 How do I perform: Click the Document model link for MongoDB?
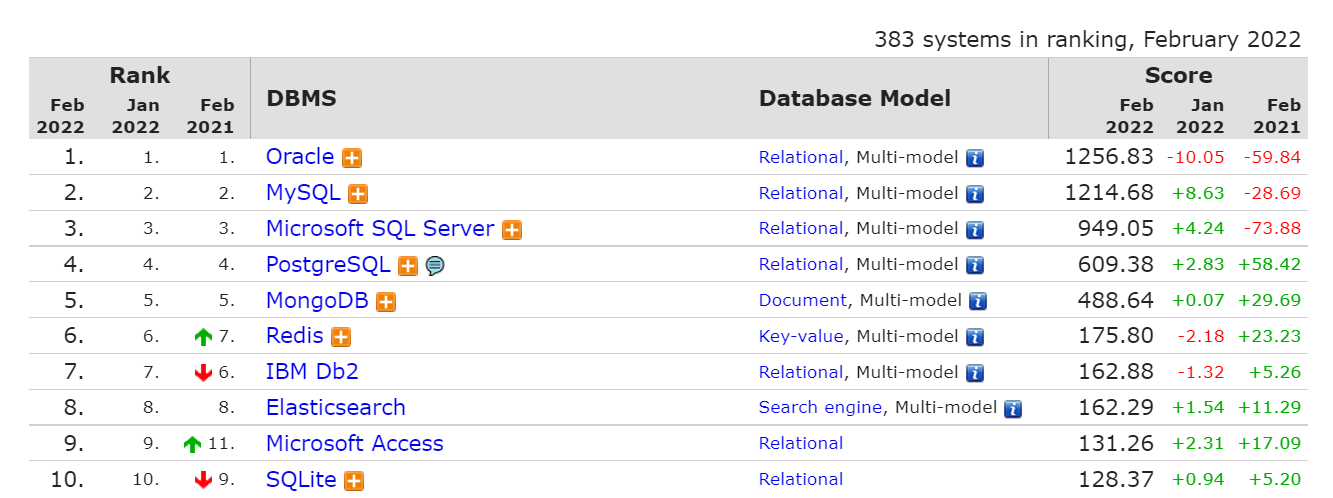[x=803, y=301]
